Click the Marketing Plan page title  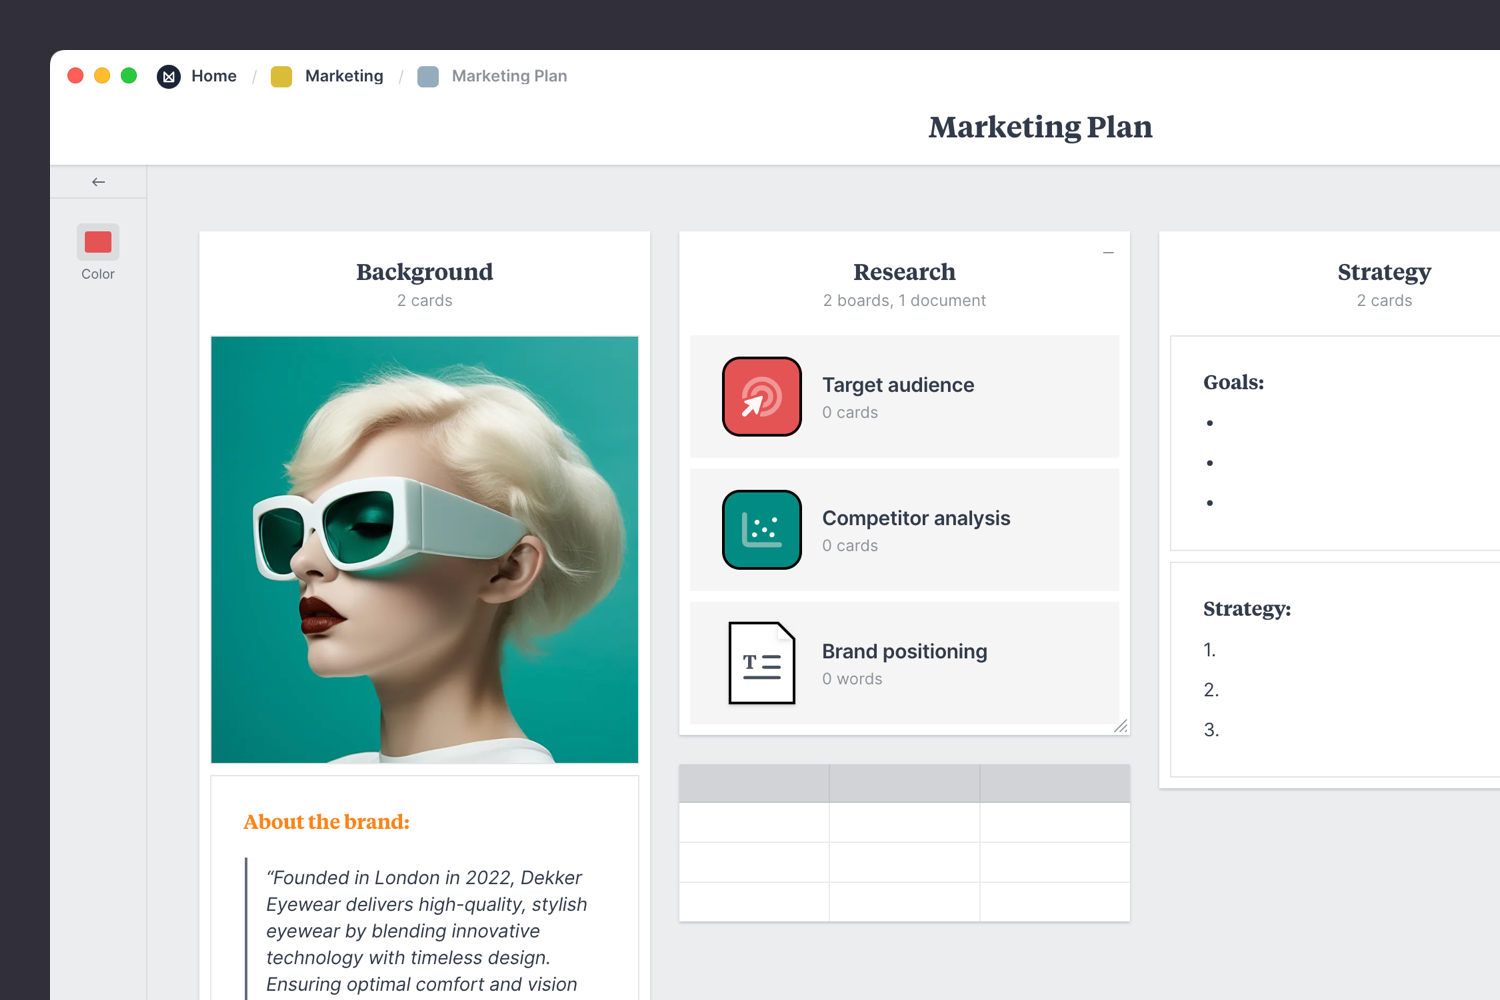pyautogui.click(x=1040, y=127)
